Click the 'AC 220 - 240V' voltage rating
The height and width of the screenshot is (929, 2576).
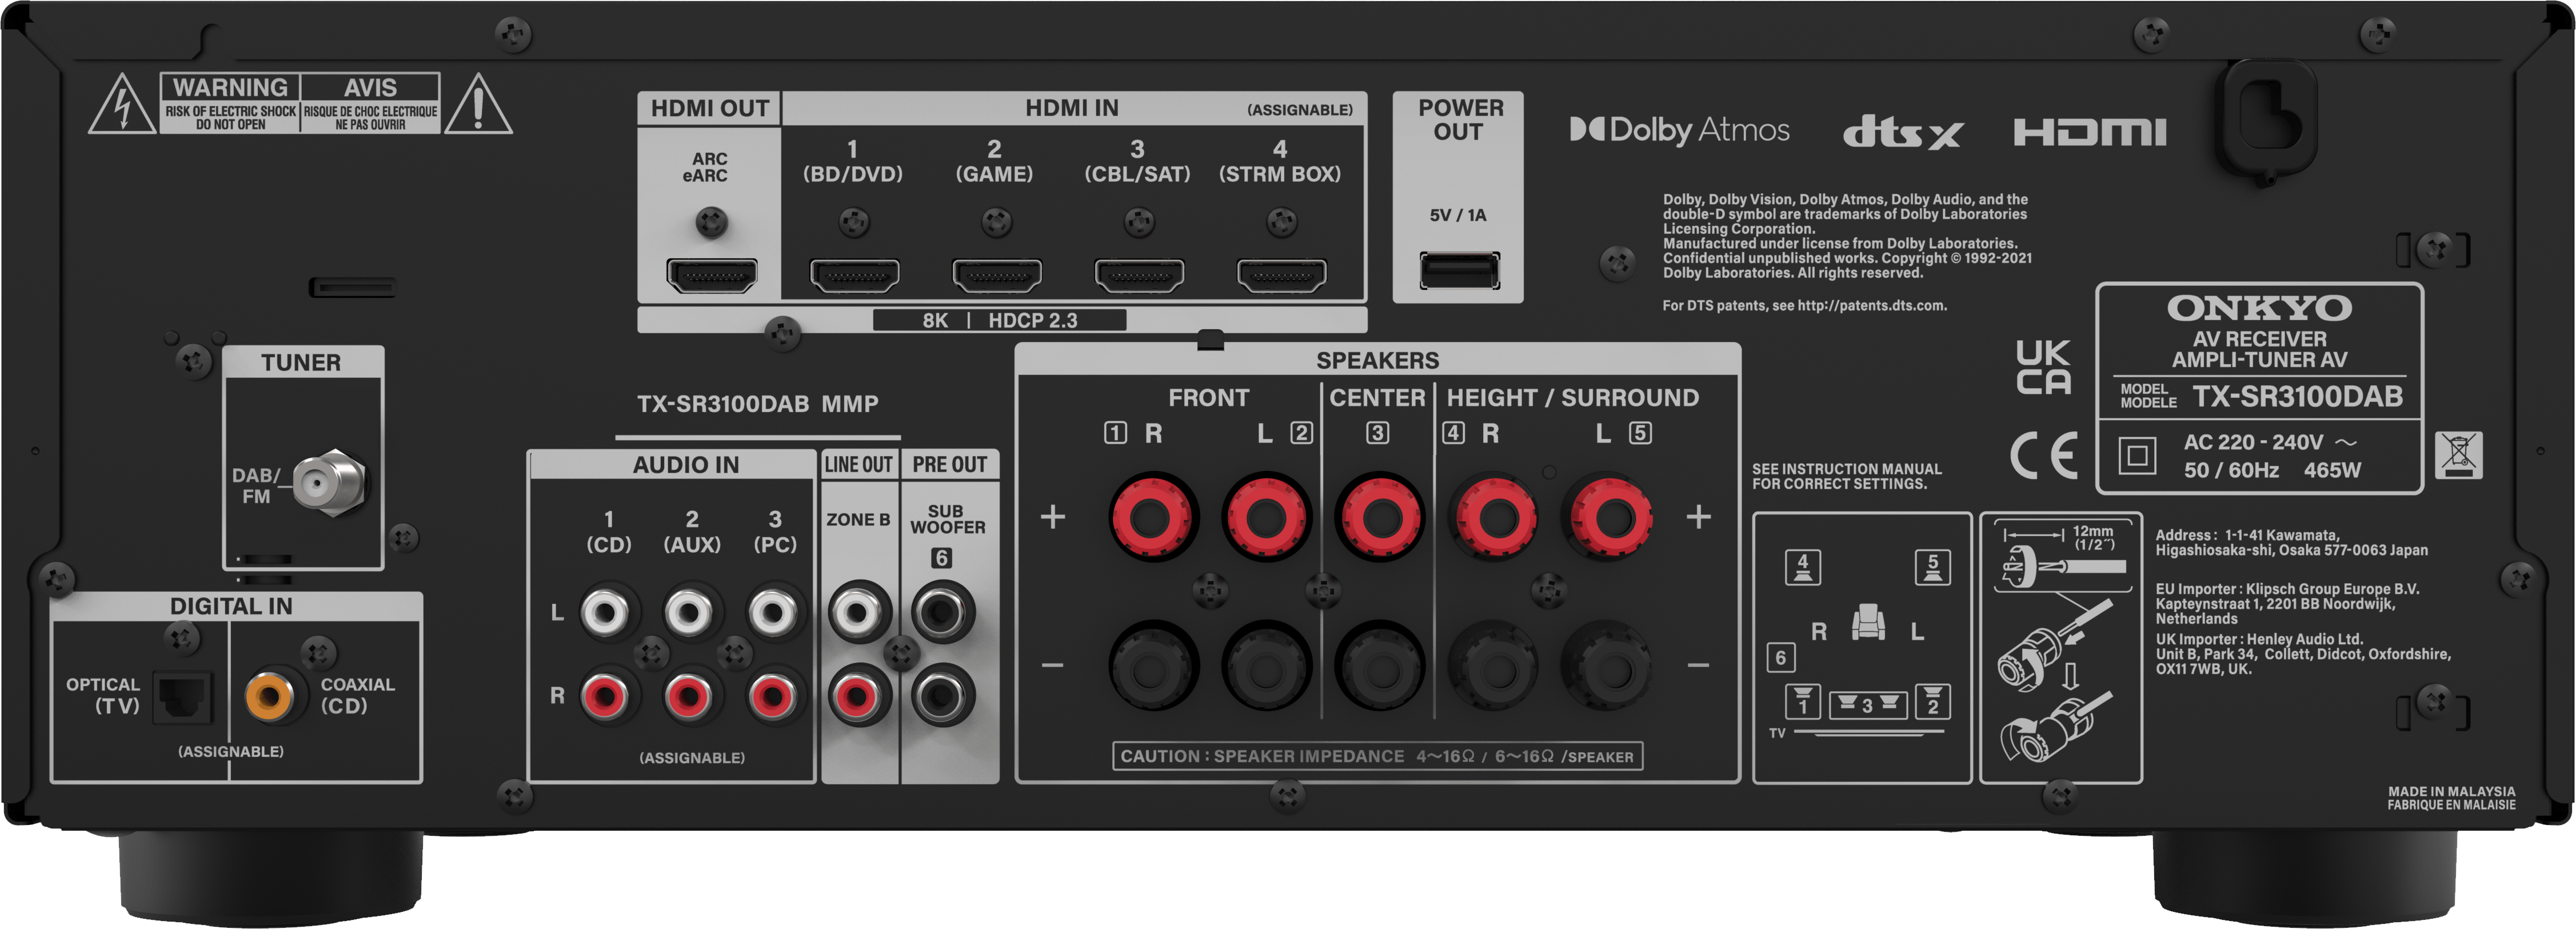(2270, 442)
